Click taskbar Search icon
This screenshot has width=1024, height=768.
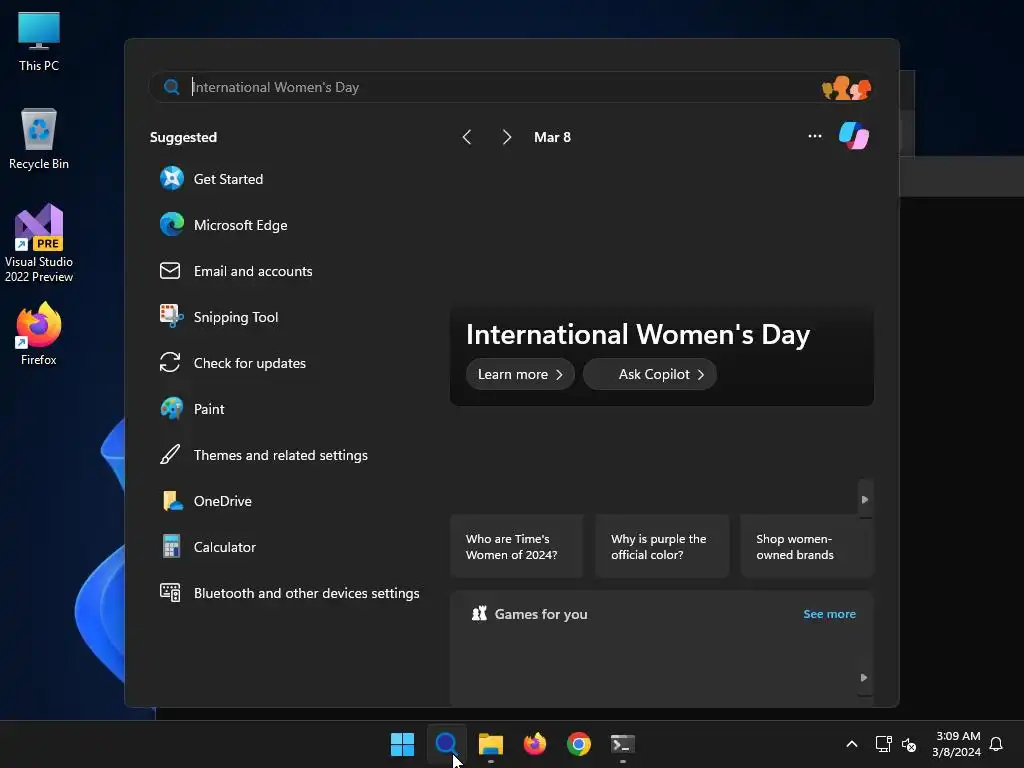coord(446,744)
